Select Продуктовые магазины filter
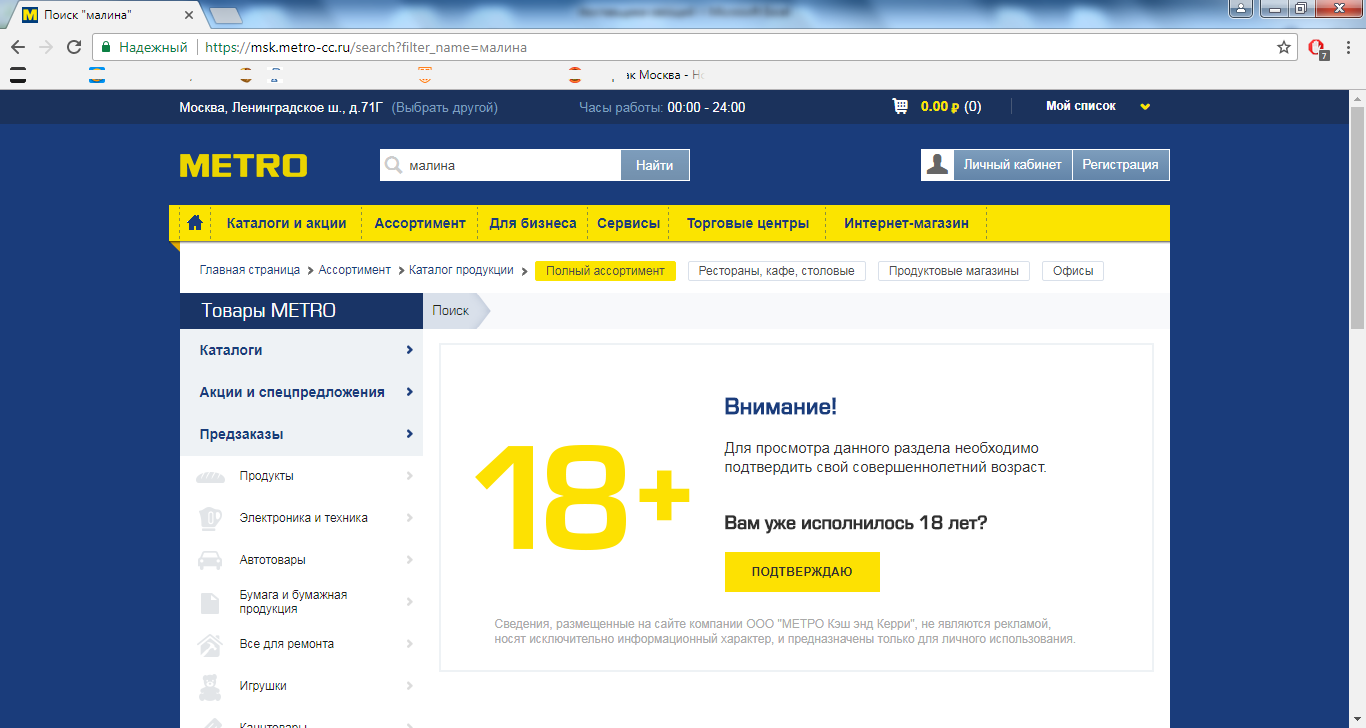Viewport: 1366px width, 728px height. (x=953, y=271)
